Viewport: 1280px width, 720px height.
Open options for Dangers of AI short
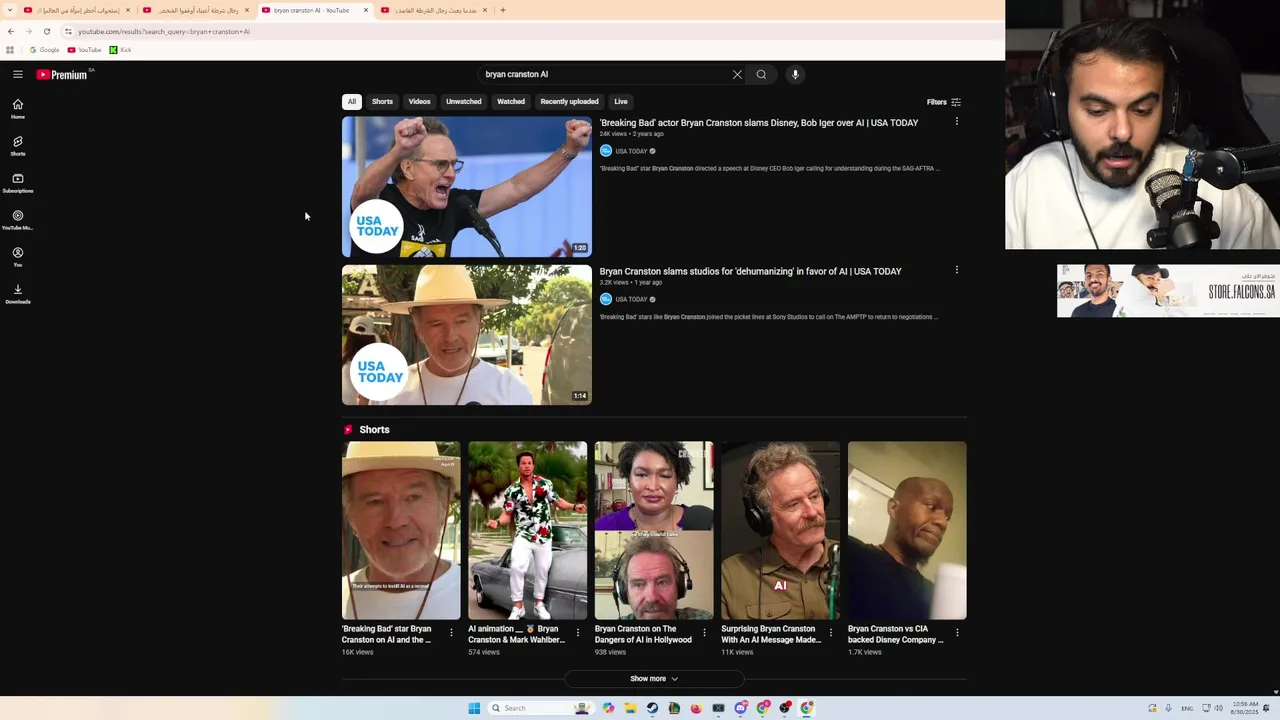tap(704, 632)
